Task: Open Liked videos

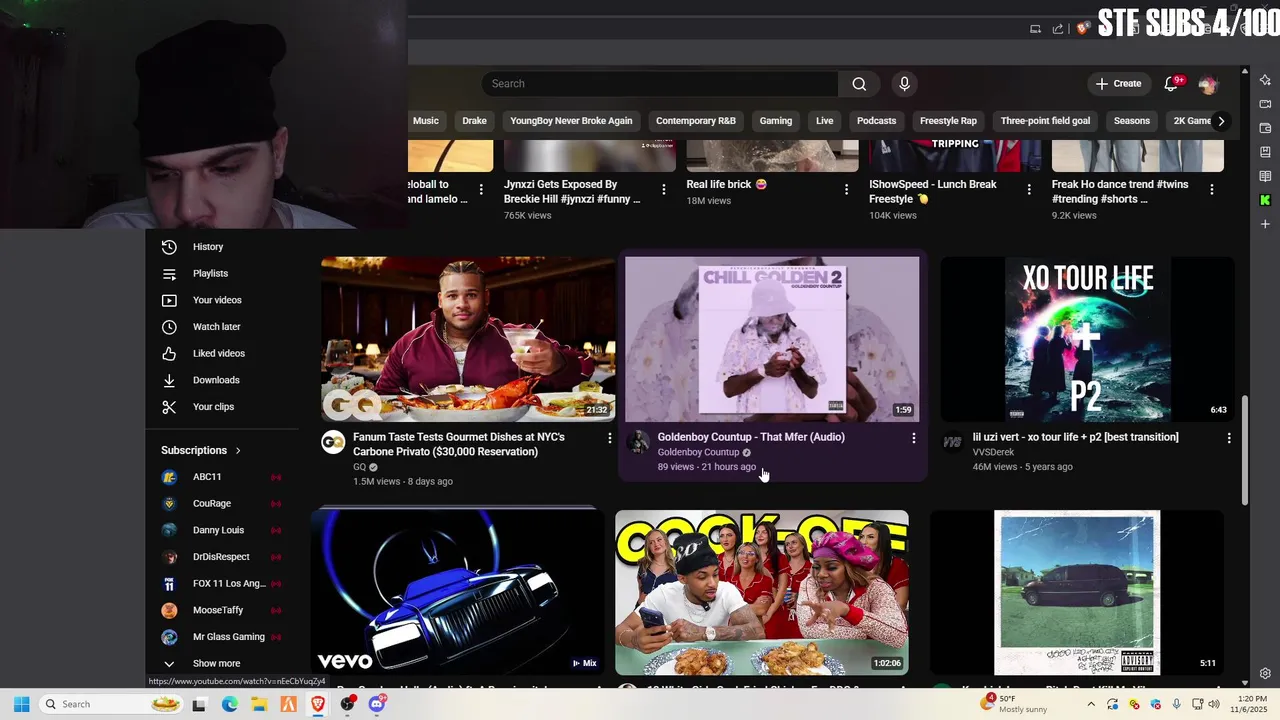Action: tap(220, 353)
